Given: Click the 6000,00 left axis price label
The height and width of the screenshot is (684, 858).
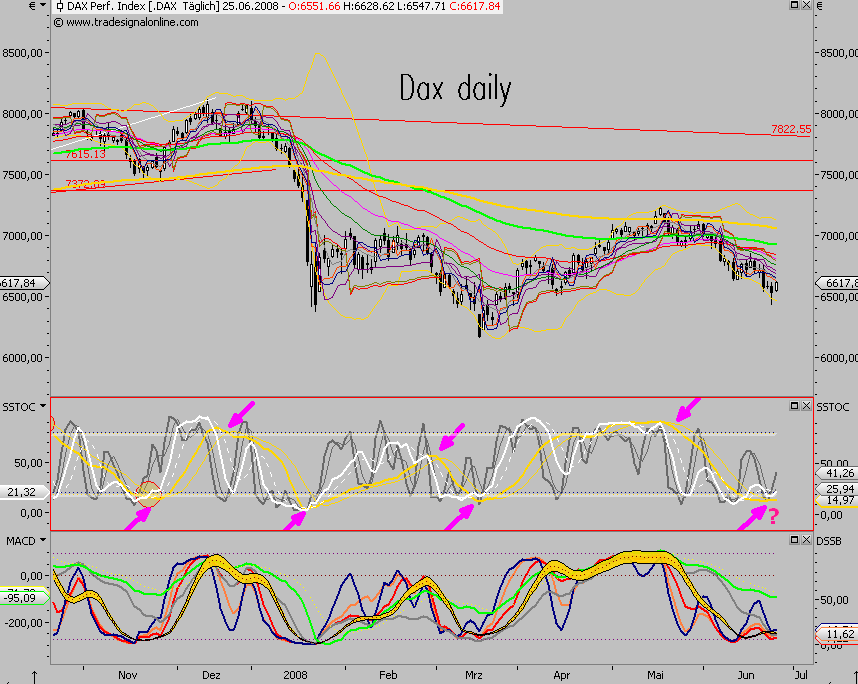Looking at the screenshot, I should (22, 358).
